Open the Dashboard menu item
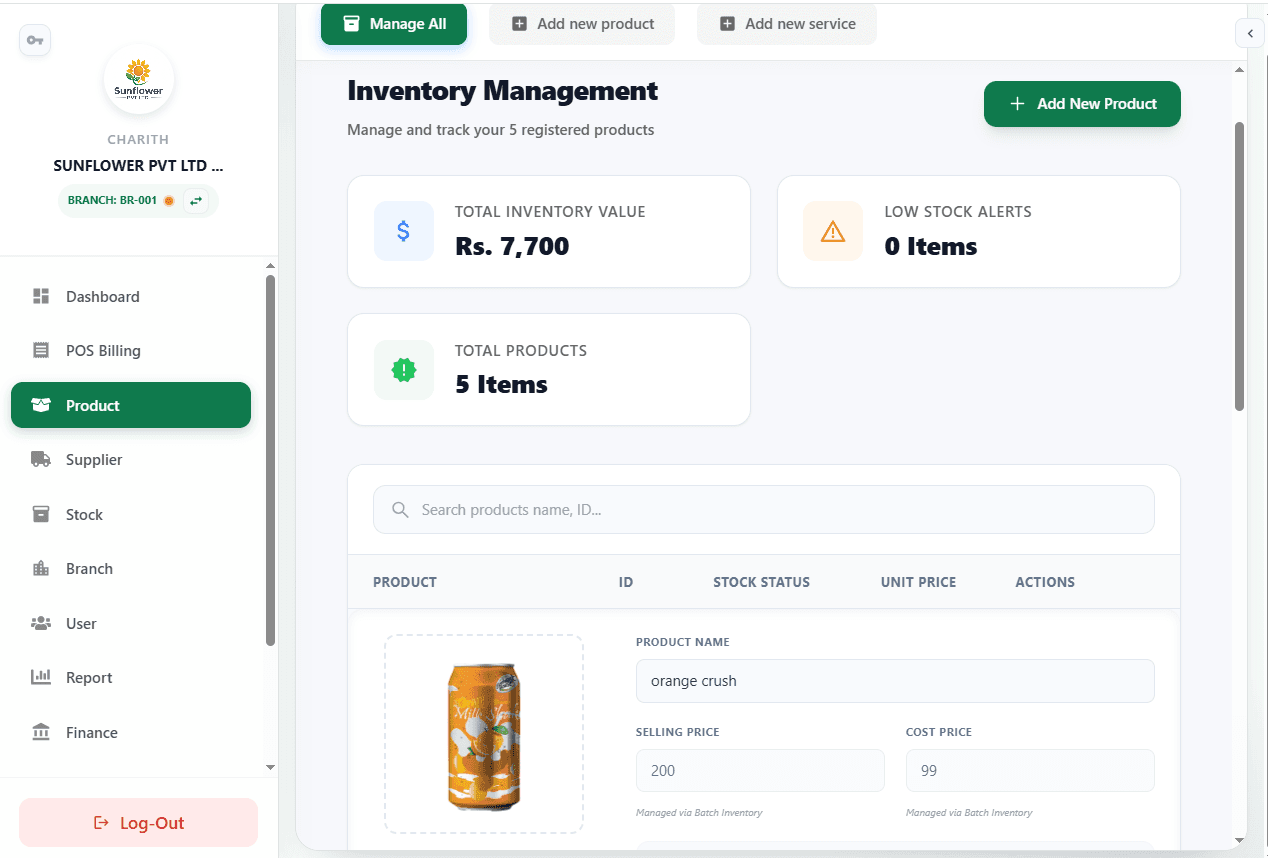This screenshot has height=858, width=1268. tap(102, 297)
